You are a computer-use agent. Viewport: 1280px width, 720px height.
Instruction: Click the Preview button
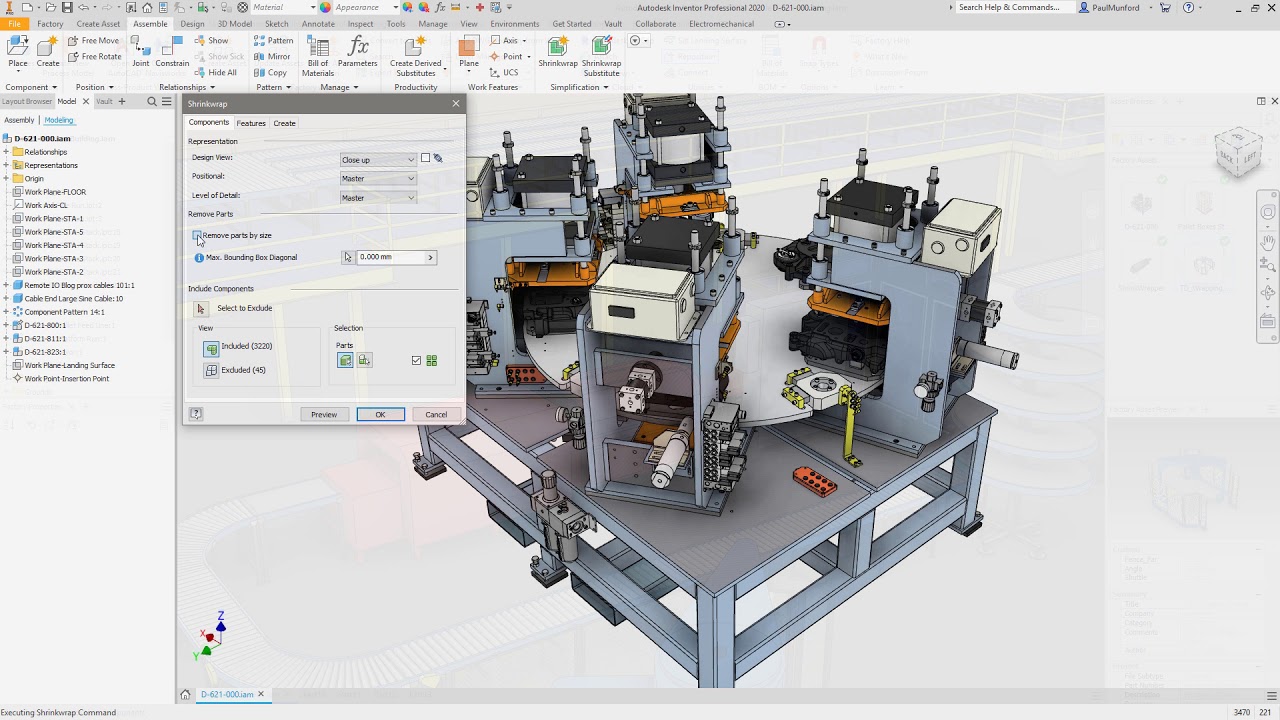(x=323, y=414)
